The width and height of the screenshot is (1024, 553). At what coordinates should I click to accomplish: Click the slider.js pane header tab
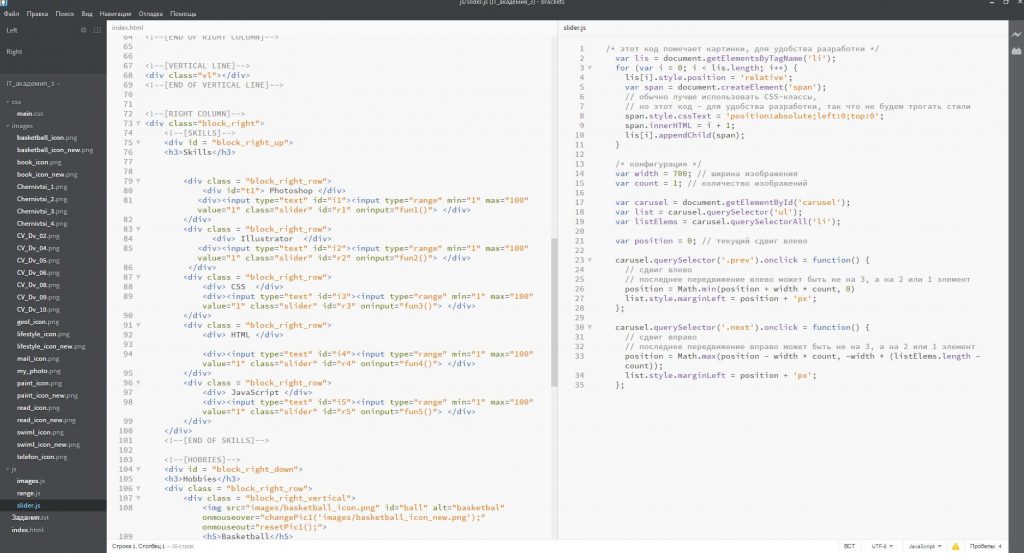pos(575,28)
